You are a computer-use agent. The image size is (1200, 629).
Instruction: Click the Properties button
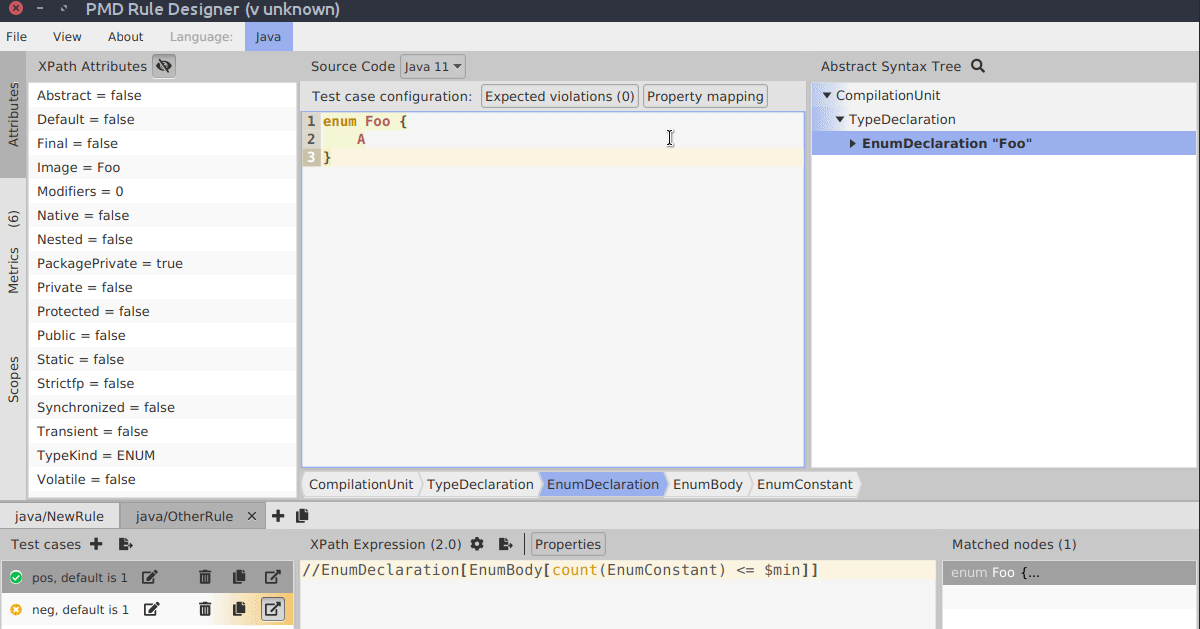[568, 545]
